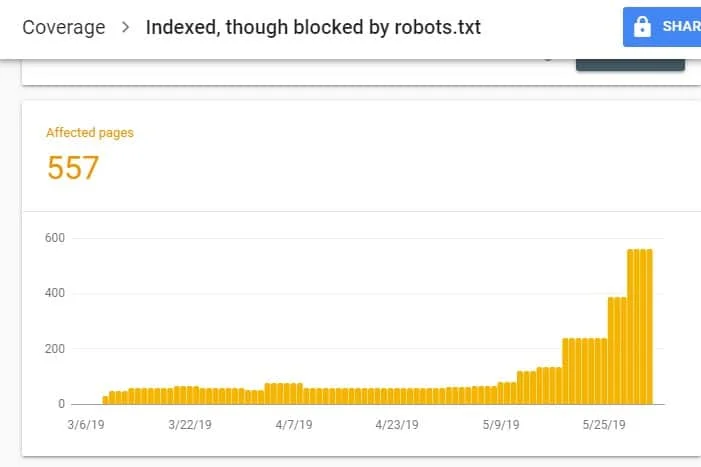The width and height of the screenshot is (701, 467).
Task: Click the 4/7/19 date axis label
Action: pos(294,425)
